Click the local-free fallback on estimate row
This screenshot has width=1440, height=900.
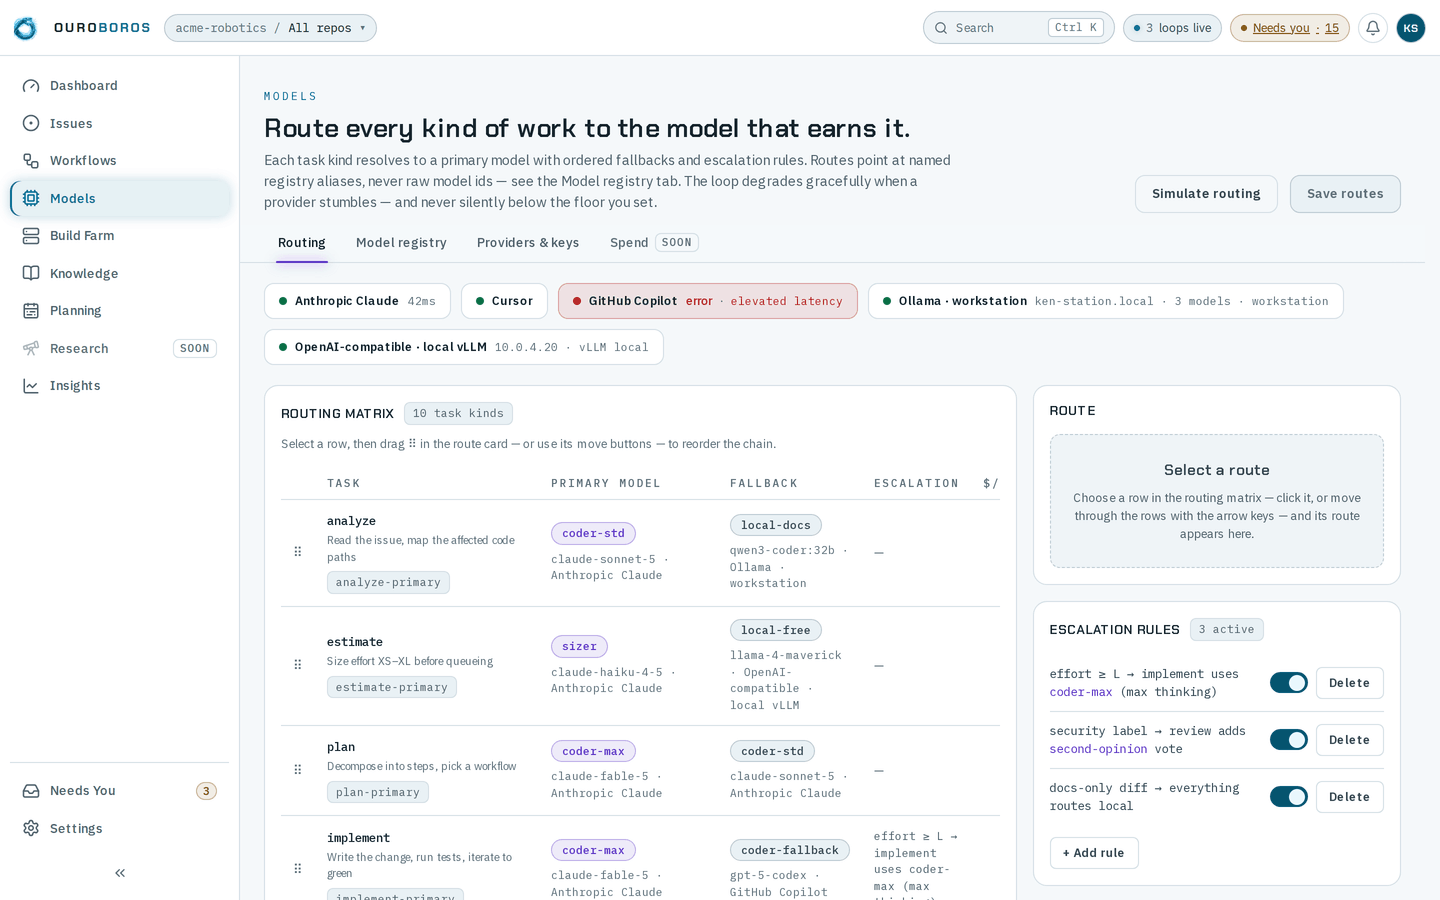(x=775, y=630)
